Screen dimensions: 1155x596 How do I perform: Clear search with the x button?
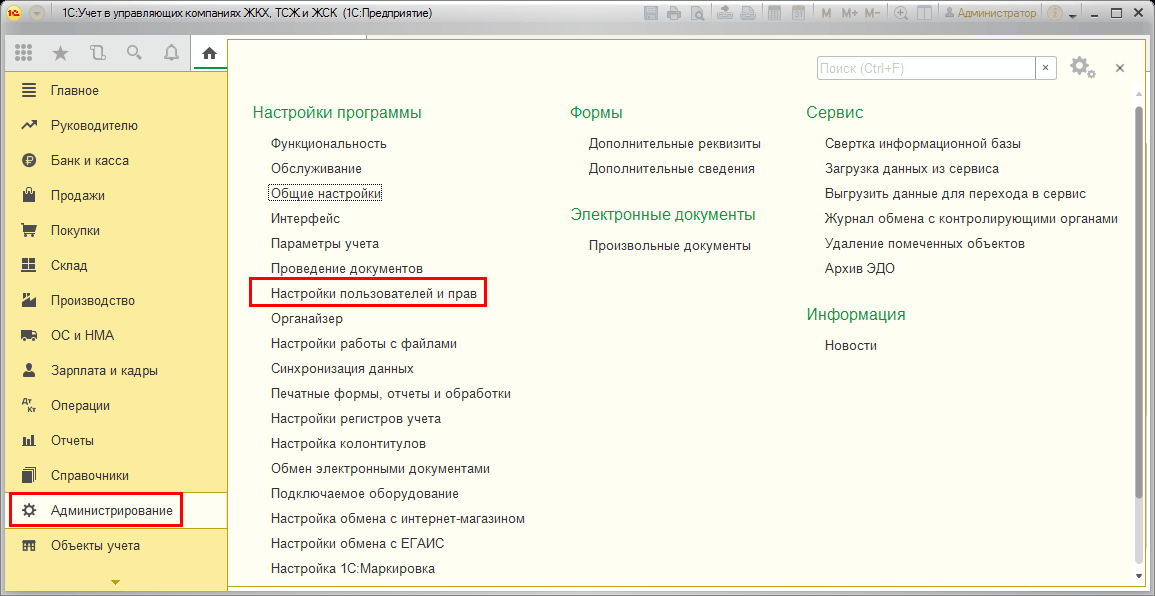[1046, 68]
